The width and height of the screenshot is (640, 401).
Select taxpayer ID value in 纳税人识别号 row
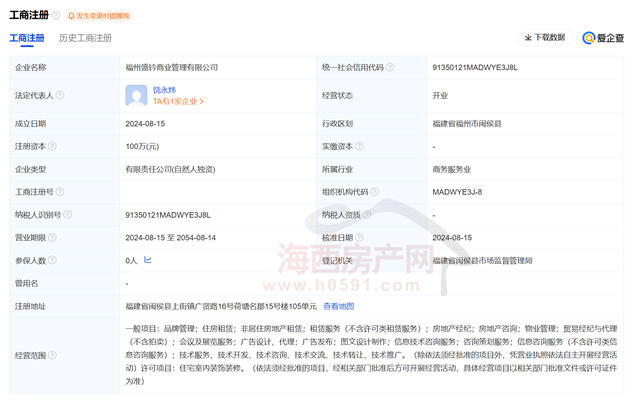(x=168, y=215)
